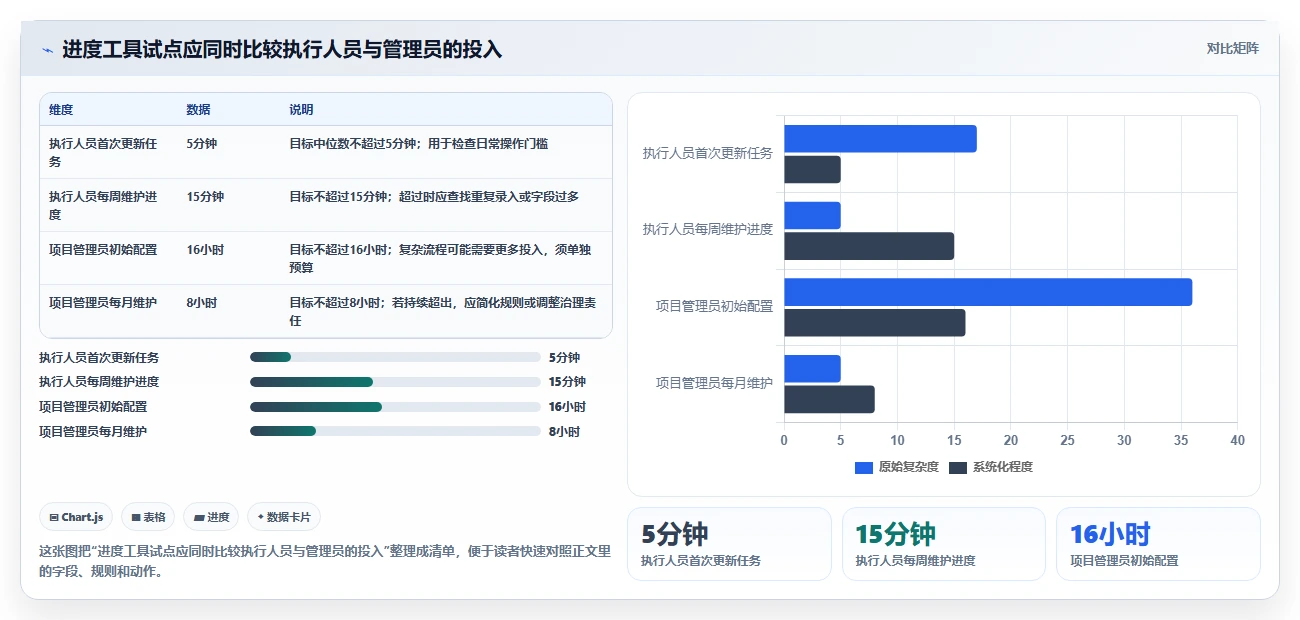The height and width of the screenshot is (620, 1300).
Task: Click the 项目管理员初始配置 cell in the table
Action: pyautogui.click(x=103, y=250)
